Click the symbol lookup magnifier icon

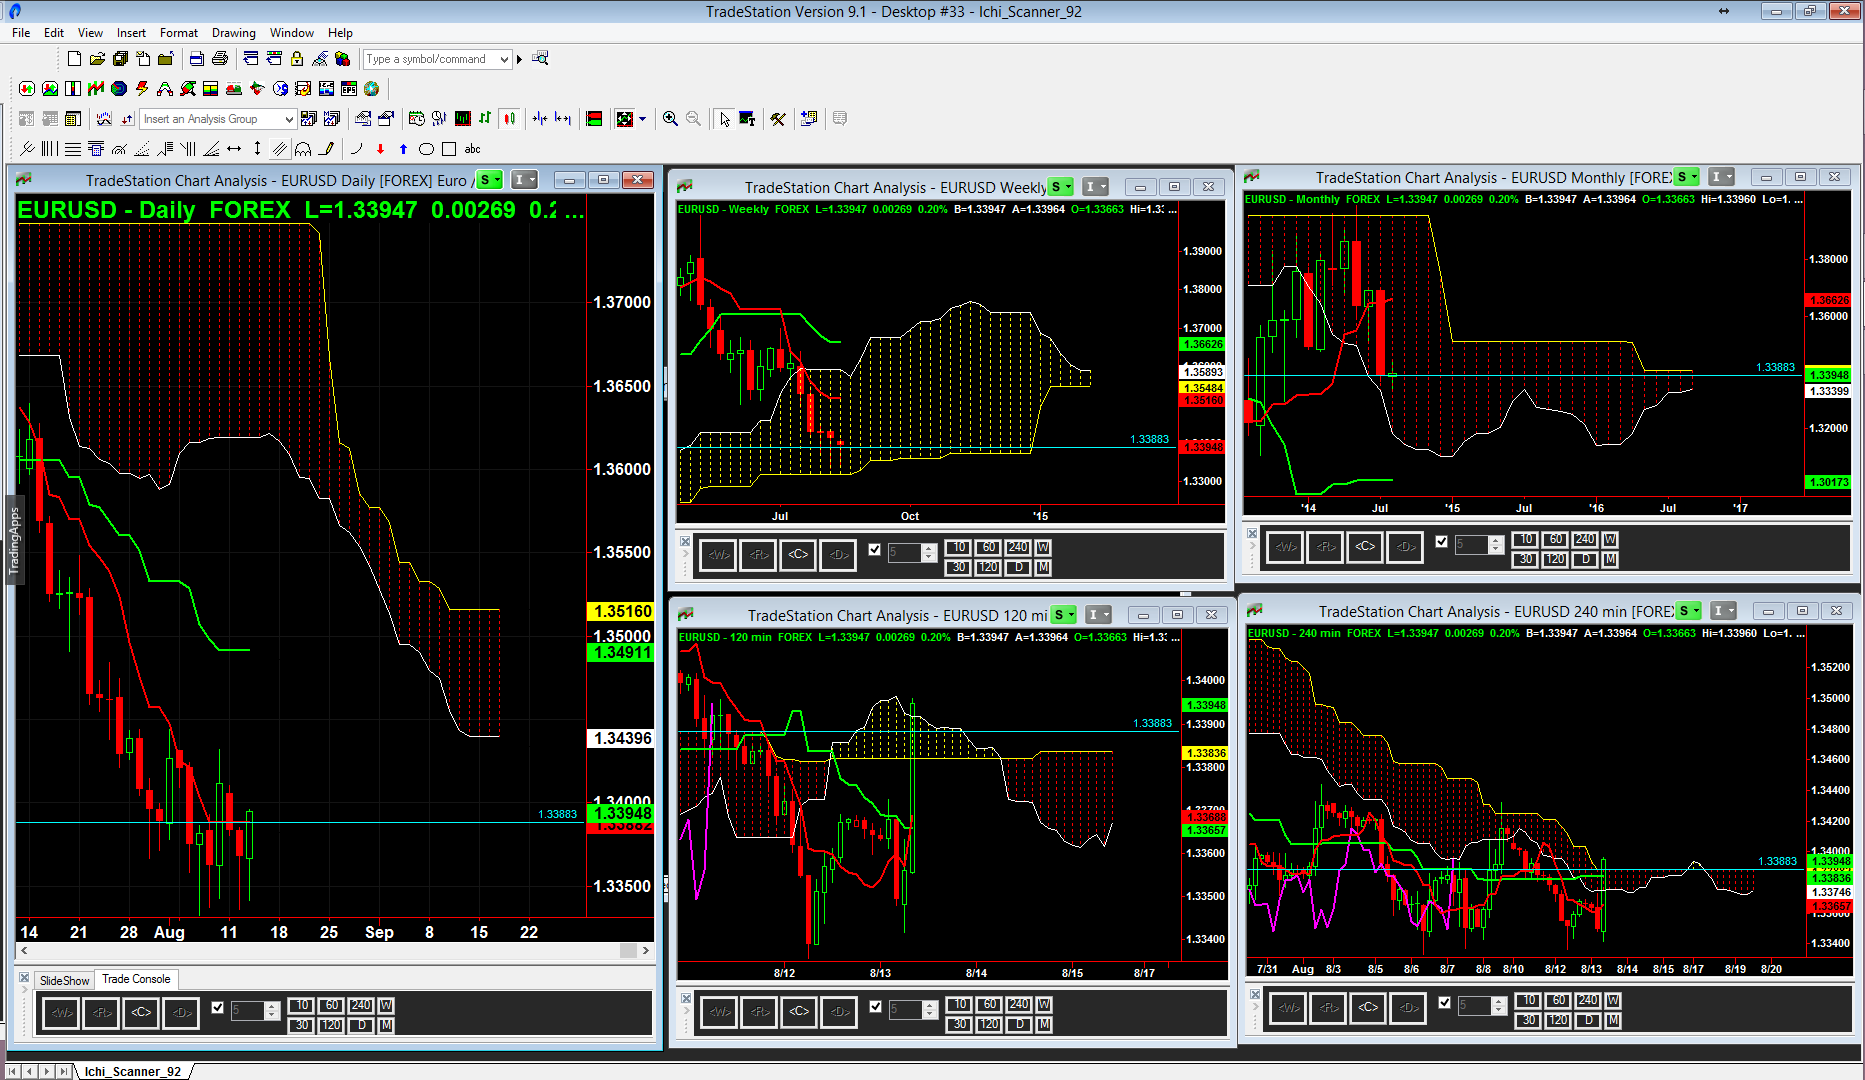540,59
